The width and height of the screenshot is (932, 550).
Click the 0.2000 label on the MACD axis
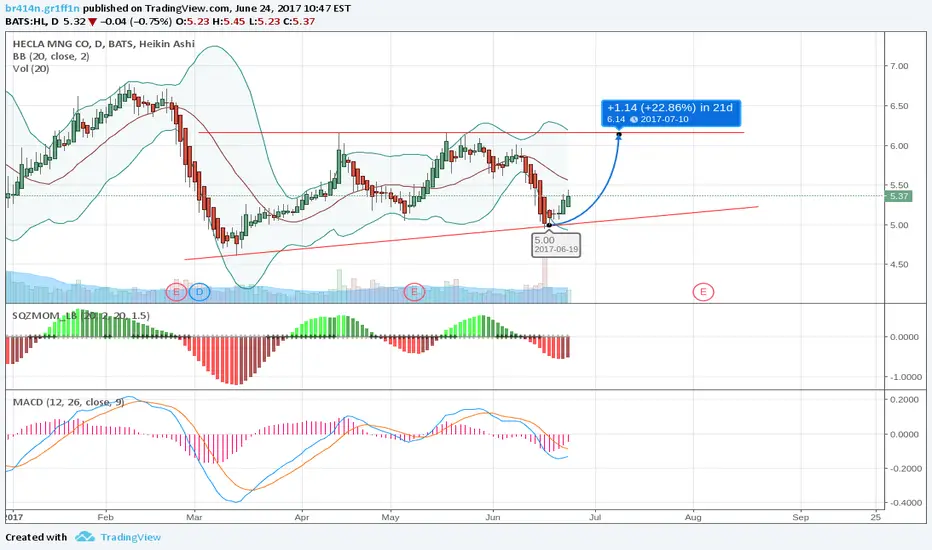tap(904, 400)
